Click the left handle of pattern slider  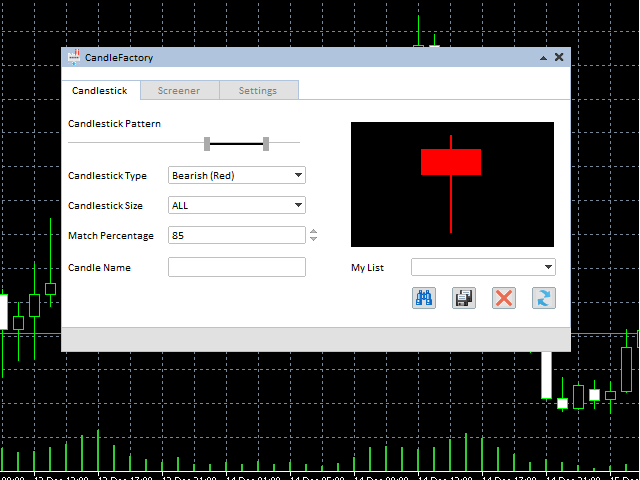207,144
